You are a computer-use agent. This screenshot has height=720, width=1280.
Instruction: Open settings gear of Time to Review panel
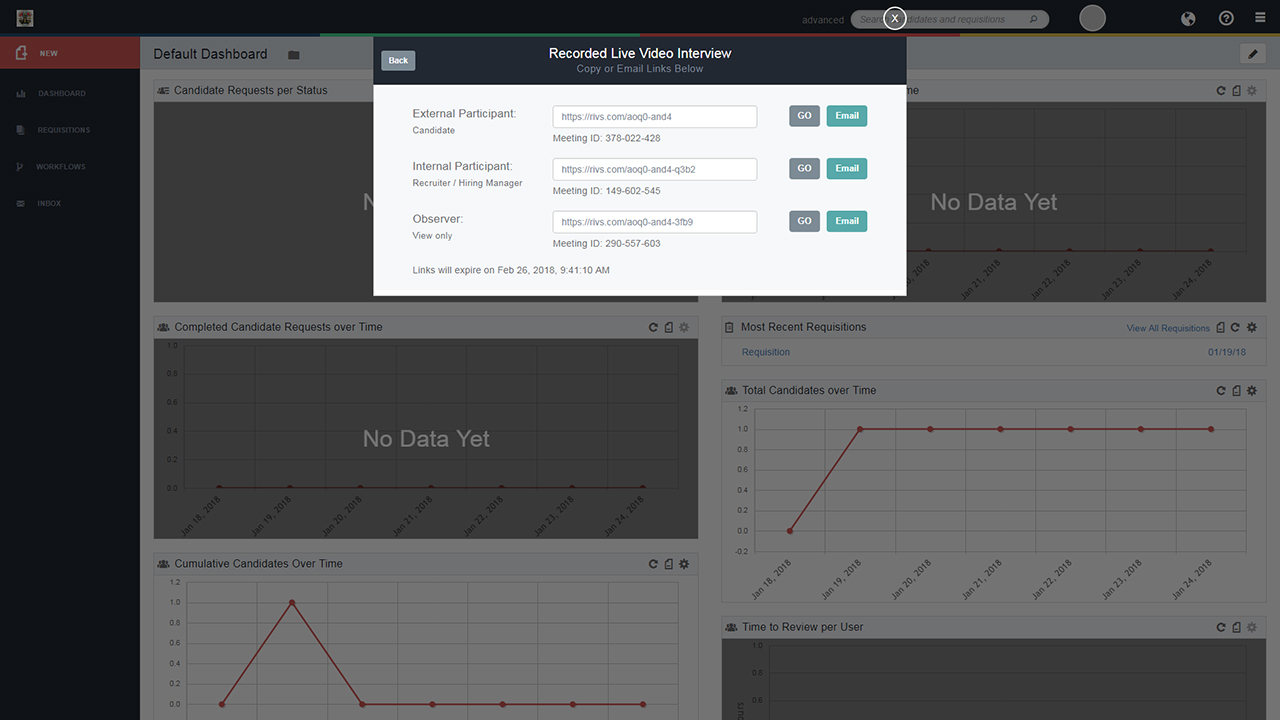1252,627
